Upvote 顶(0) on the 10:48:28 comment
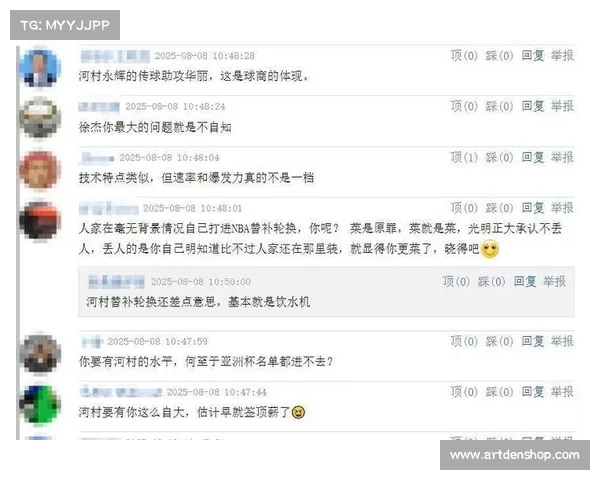The width and height of the screenshot is (600, 480). (x=464, y=56)
